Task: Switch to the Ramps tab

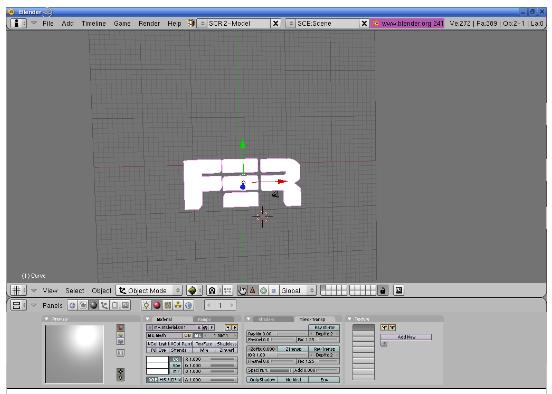Action: [x=213, y=319]
